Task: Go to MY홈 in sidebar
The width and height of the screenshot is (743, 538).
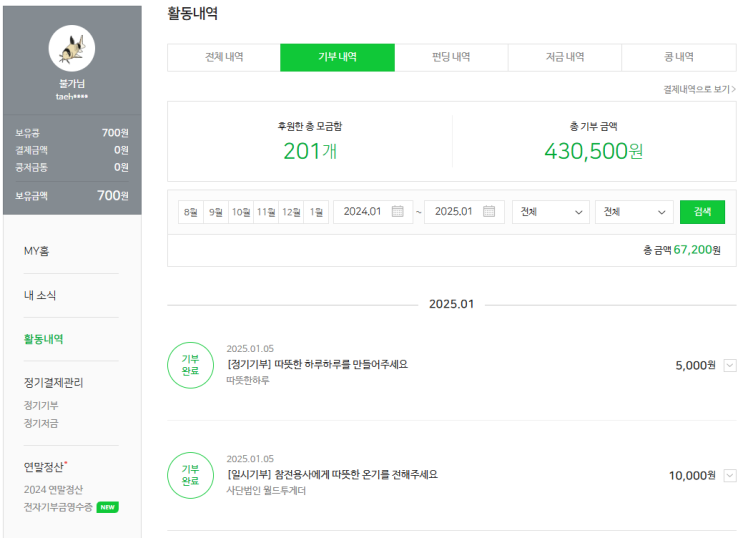Action: pos(37,251)
